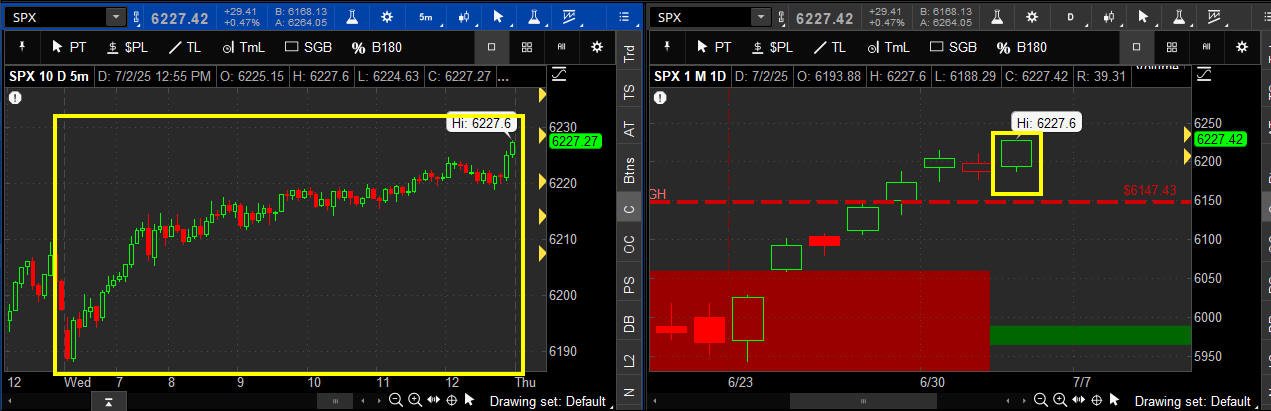The height and width of the screenshot is (411, 1271).
Task: Select TL trendline tool on left chart
Action: pos(186,47)
